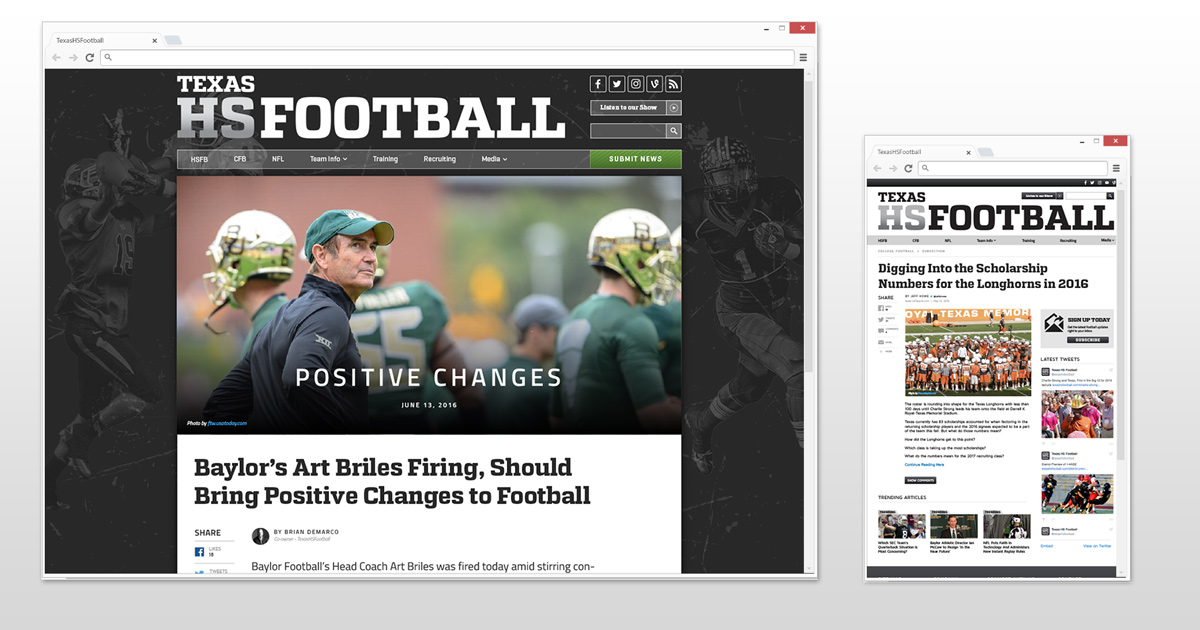Select CFB in large window navigation bar
The image size is (1200, 630).
tap(240, 159)
